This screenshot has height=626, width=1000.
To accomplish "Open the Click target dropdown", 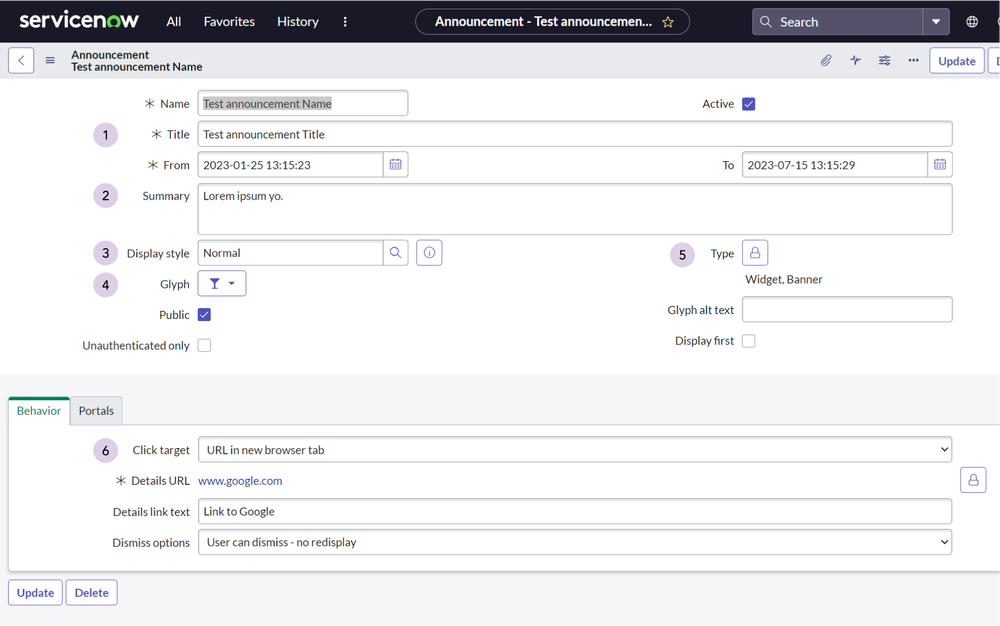I will [575, 450].
